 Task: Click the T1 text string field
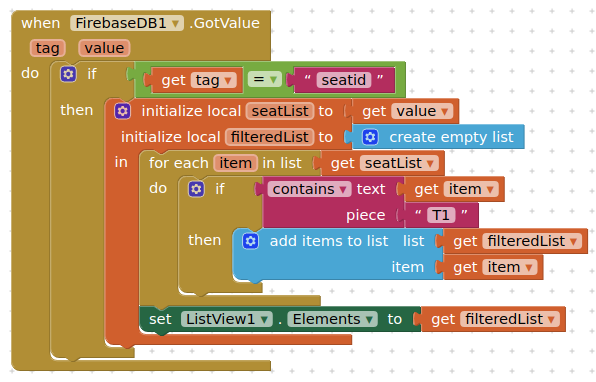pyautogui.click(x=441, y=215)
